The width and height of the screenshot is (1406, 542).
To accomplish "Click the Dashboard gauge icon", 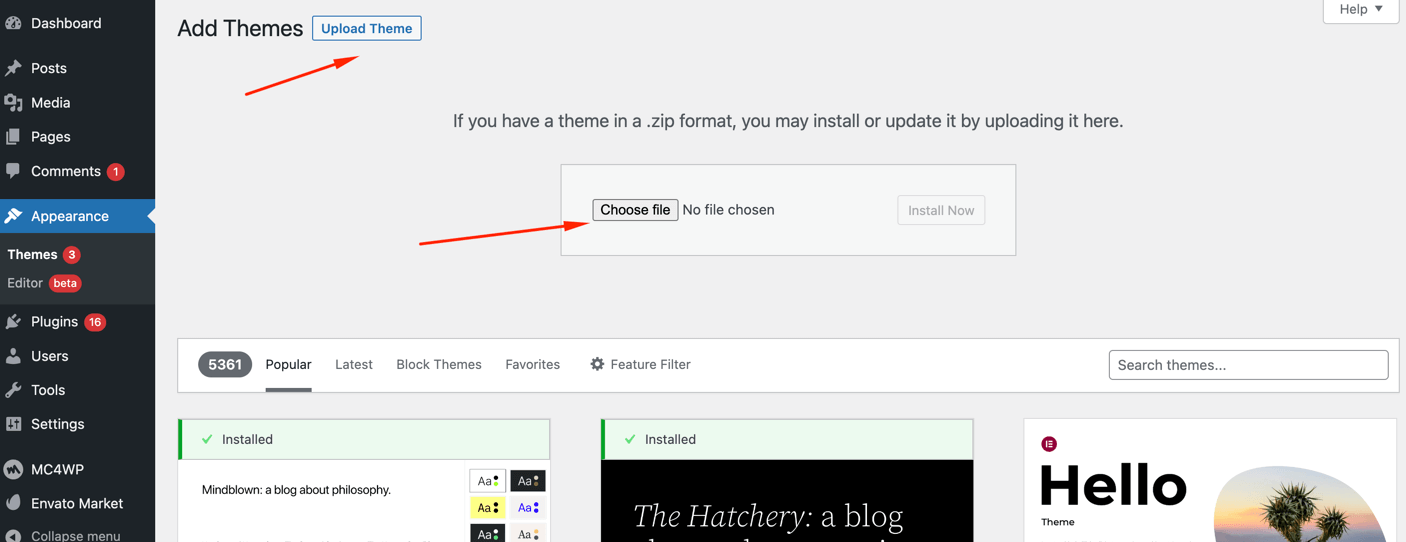I will point(14,23).
